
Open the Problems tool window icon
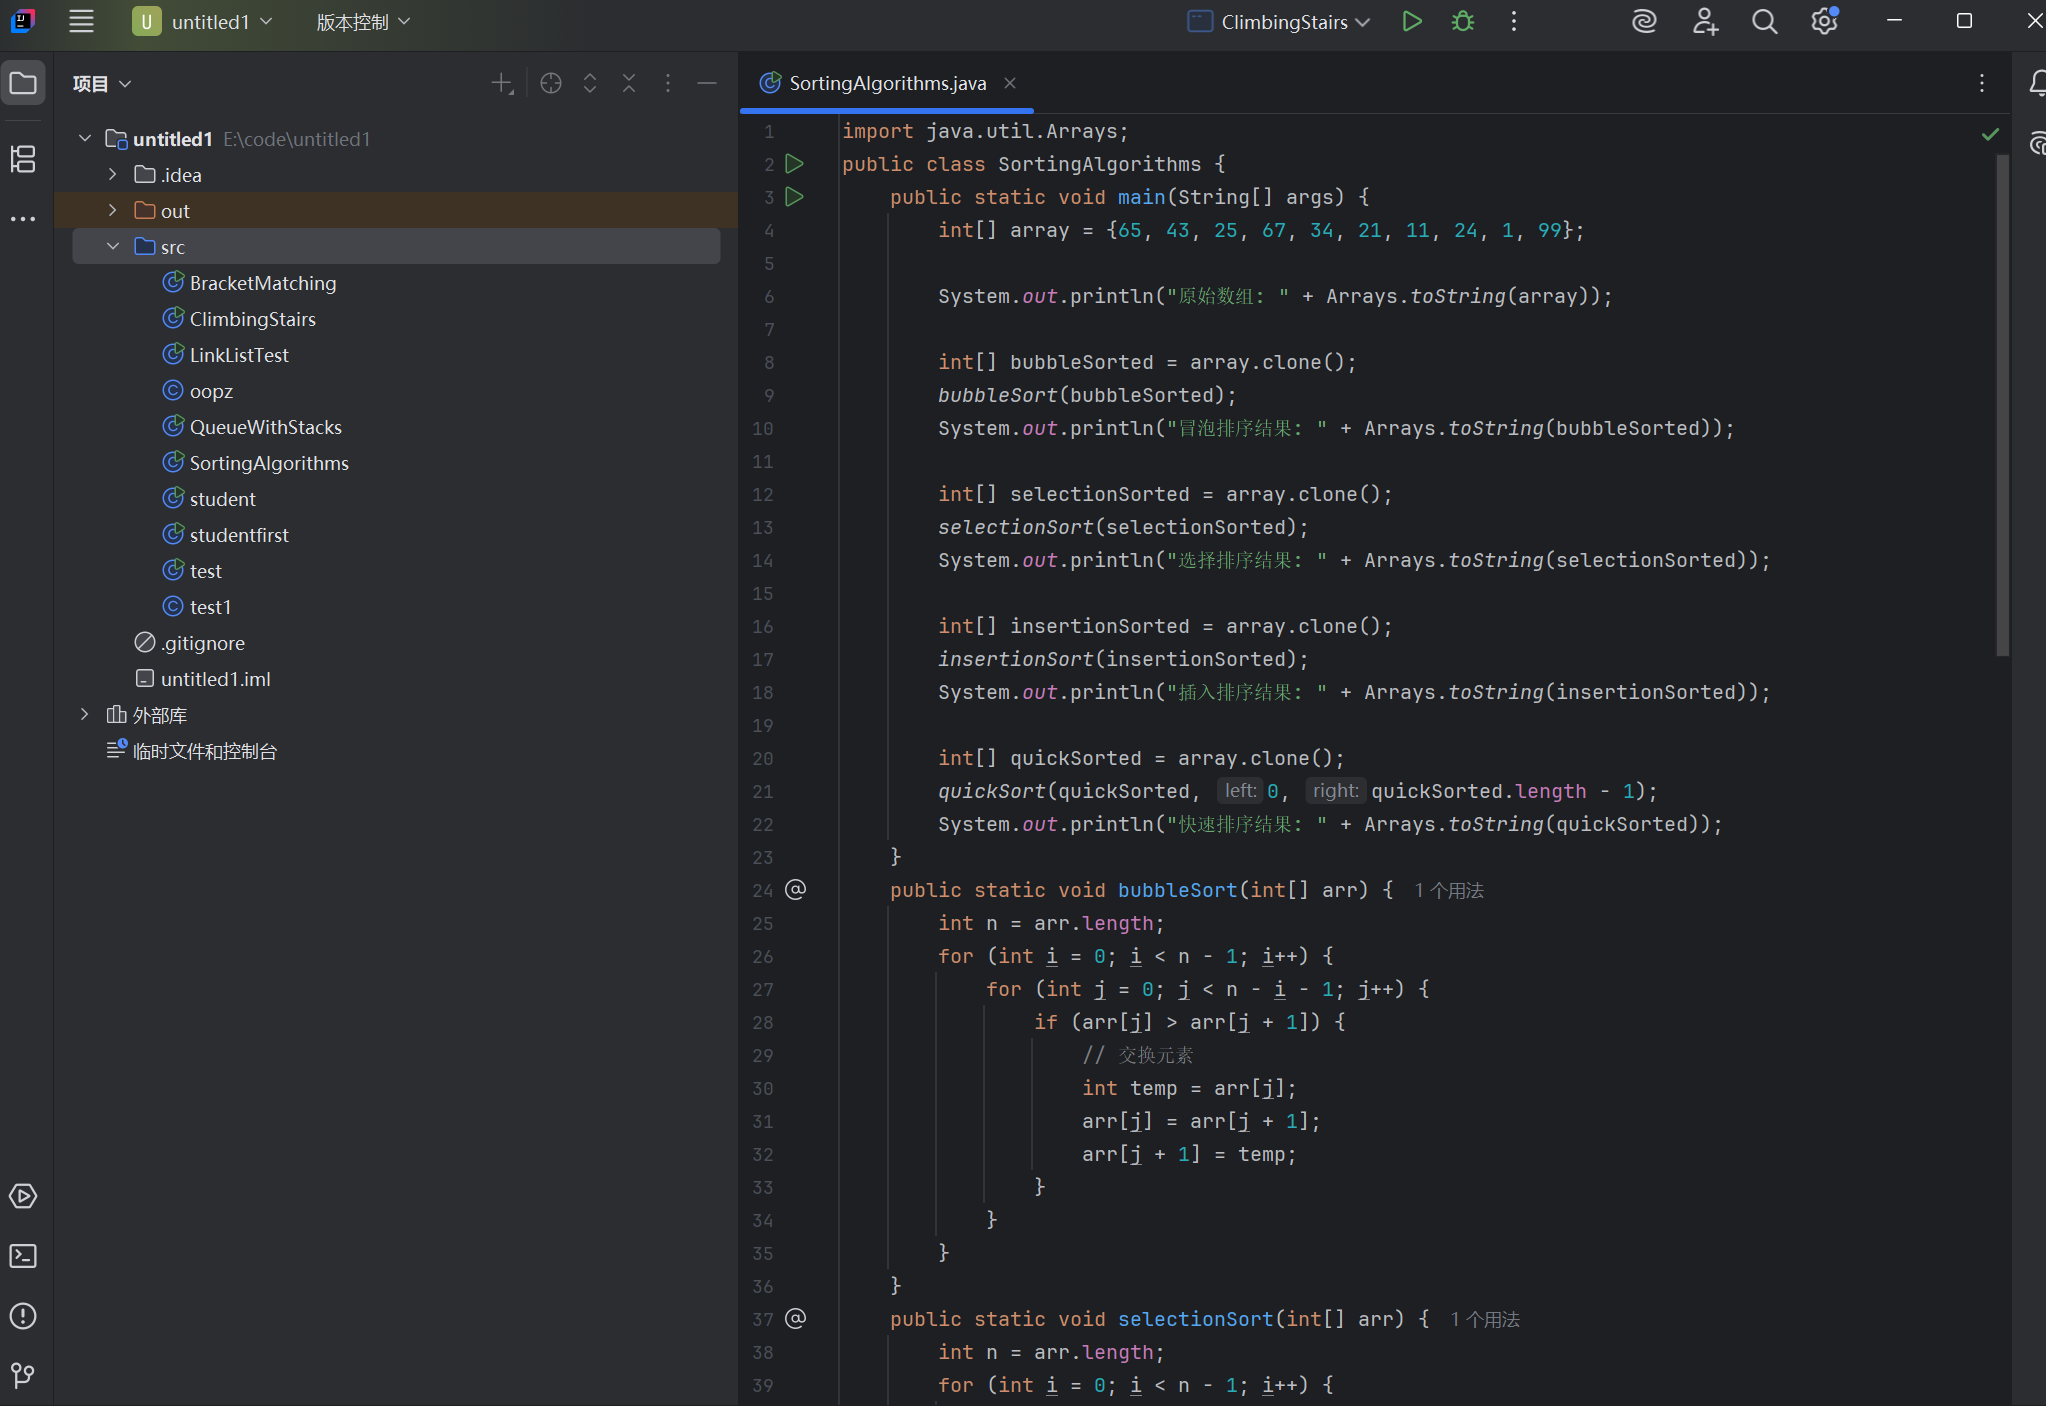(23, 1316)
